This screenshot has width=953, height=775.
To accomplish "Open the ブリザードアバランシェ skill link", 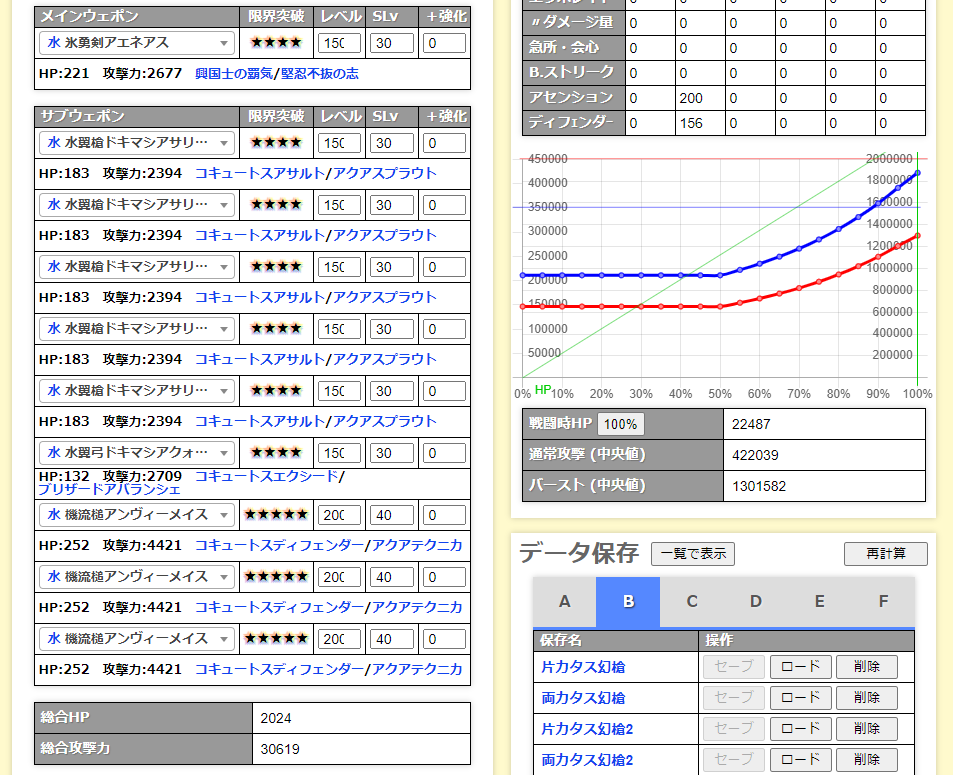I will (109, 489).
